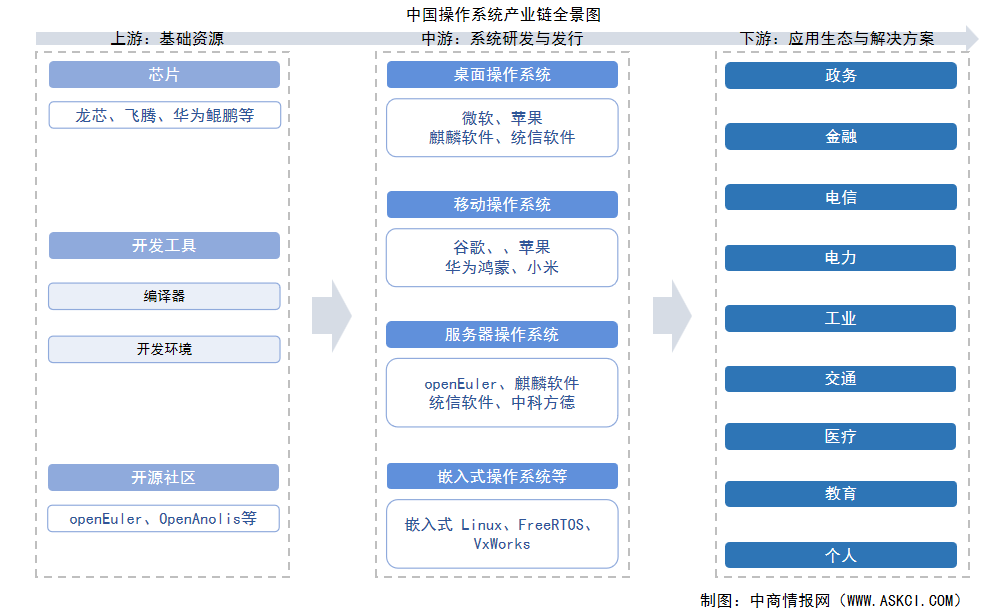Image resolution: width=1005 pixels, height=614 pixels.
Task: Click the 医疗 box
Action: point(840,436)
